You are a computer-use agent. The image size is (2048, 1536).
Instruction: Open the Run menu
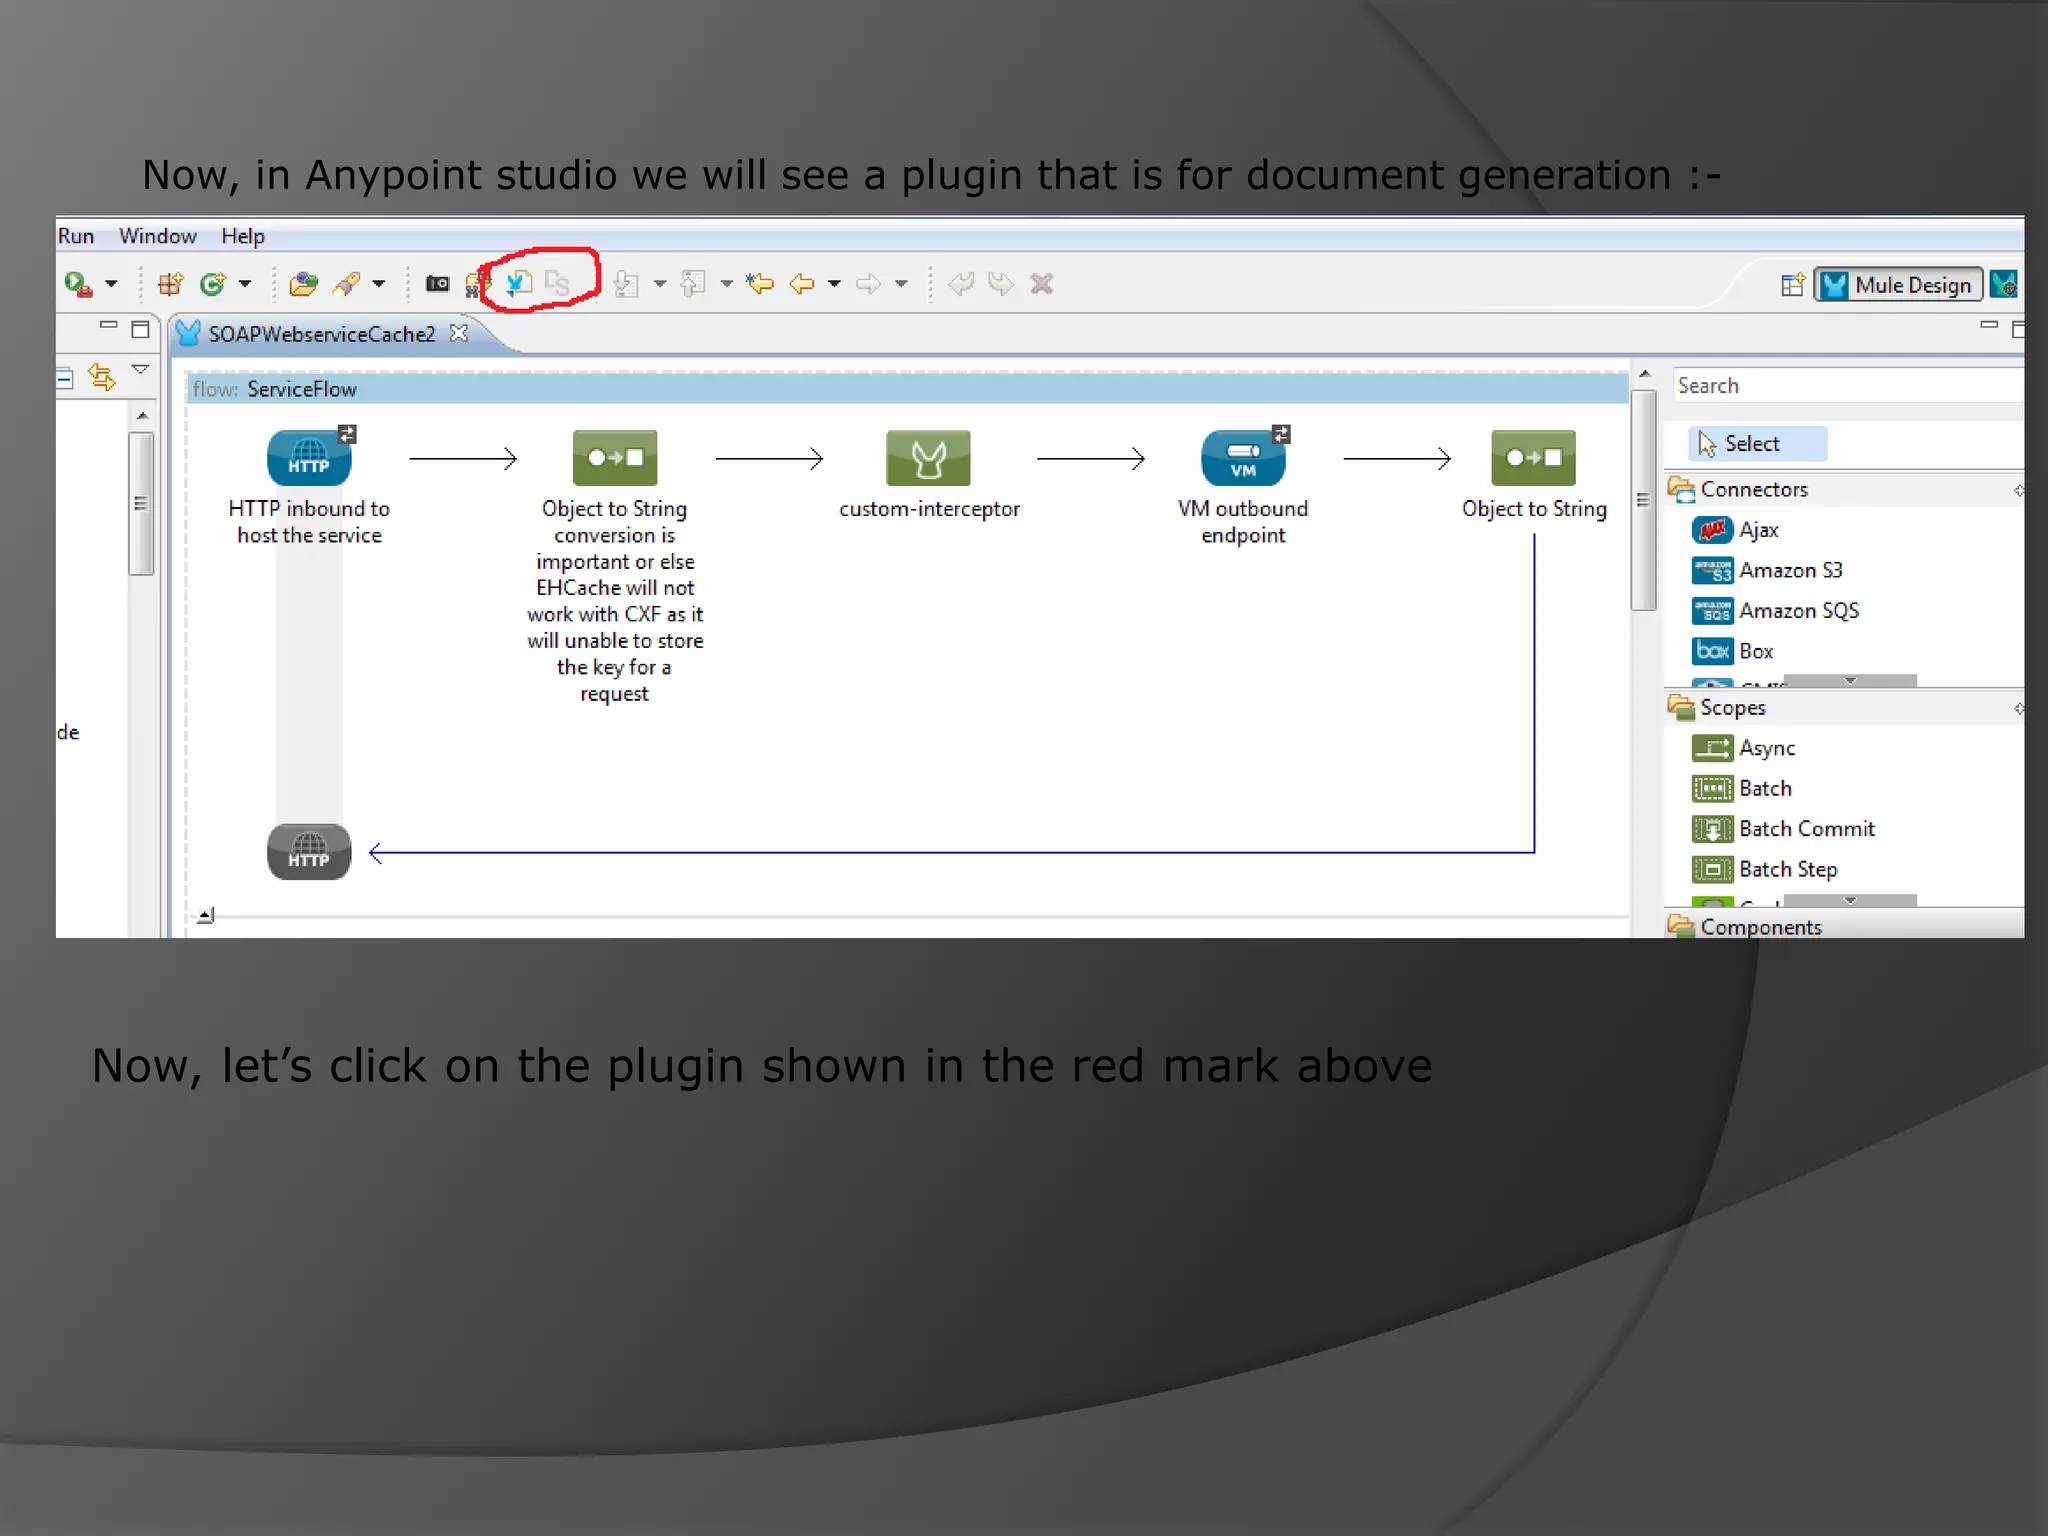click(76, 236)
